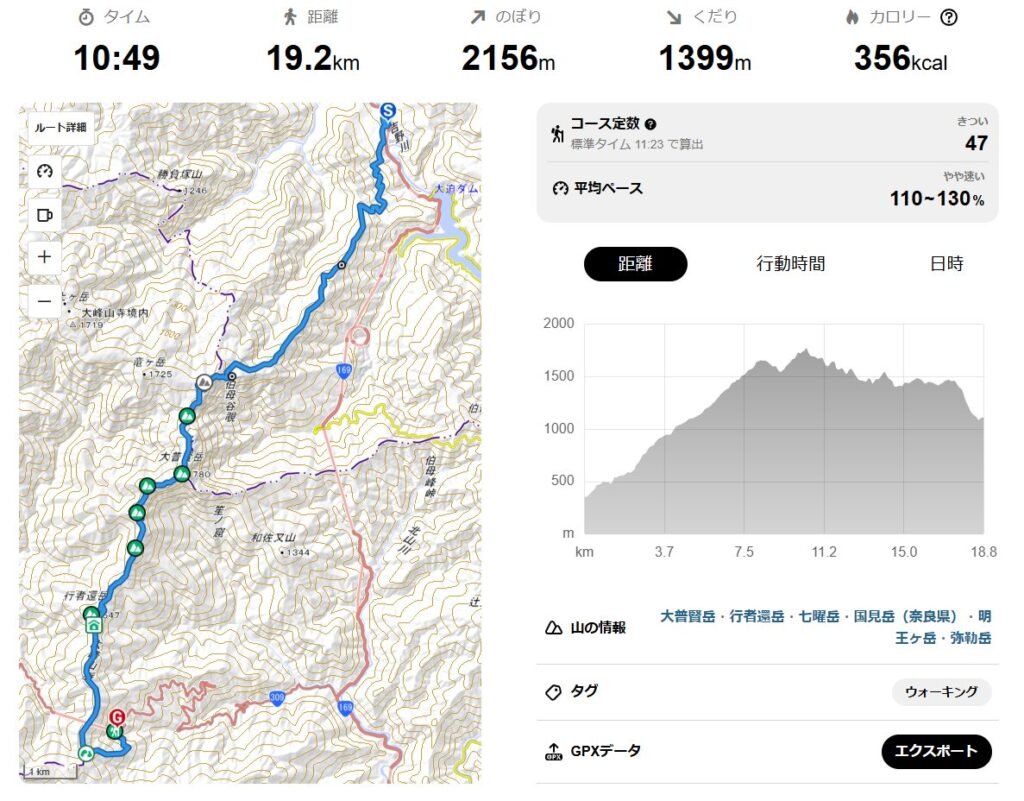Open the ルート詳細 panel
This screenshot has width=1024, height=801.
[x=61, y=127]
